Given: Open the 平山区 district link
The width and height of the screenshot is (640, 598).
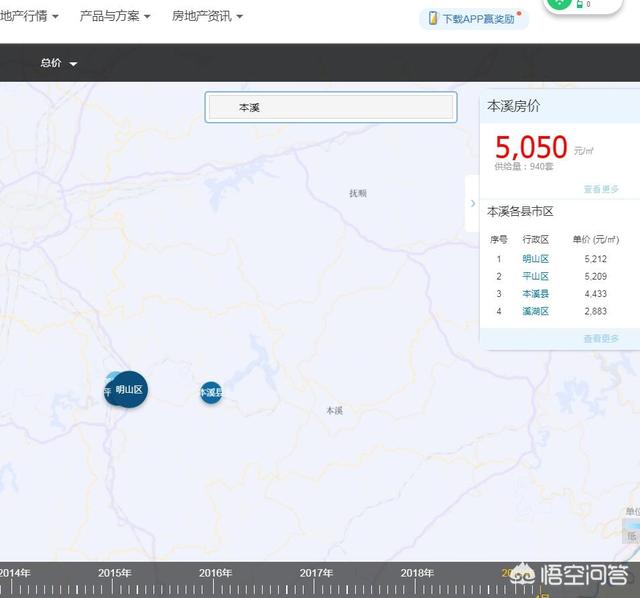Looking at the screenshot, I should tap(535, 276).
